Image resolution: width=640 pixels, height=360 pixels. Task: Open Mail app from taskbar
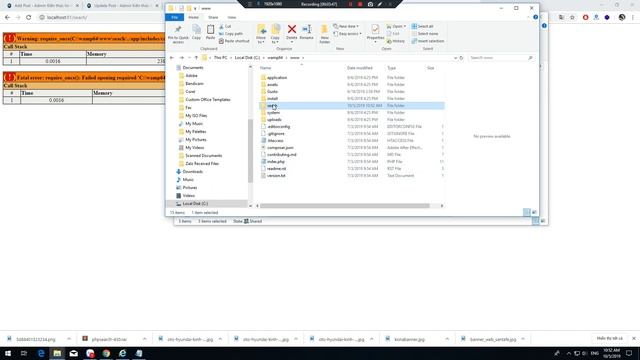click(x=73, y=353)
